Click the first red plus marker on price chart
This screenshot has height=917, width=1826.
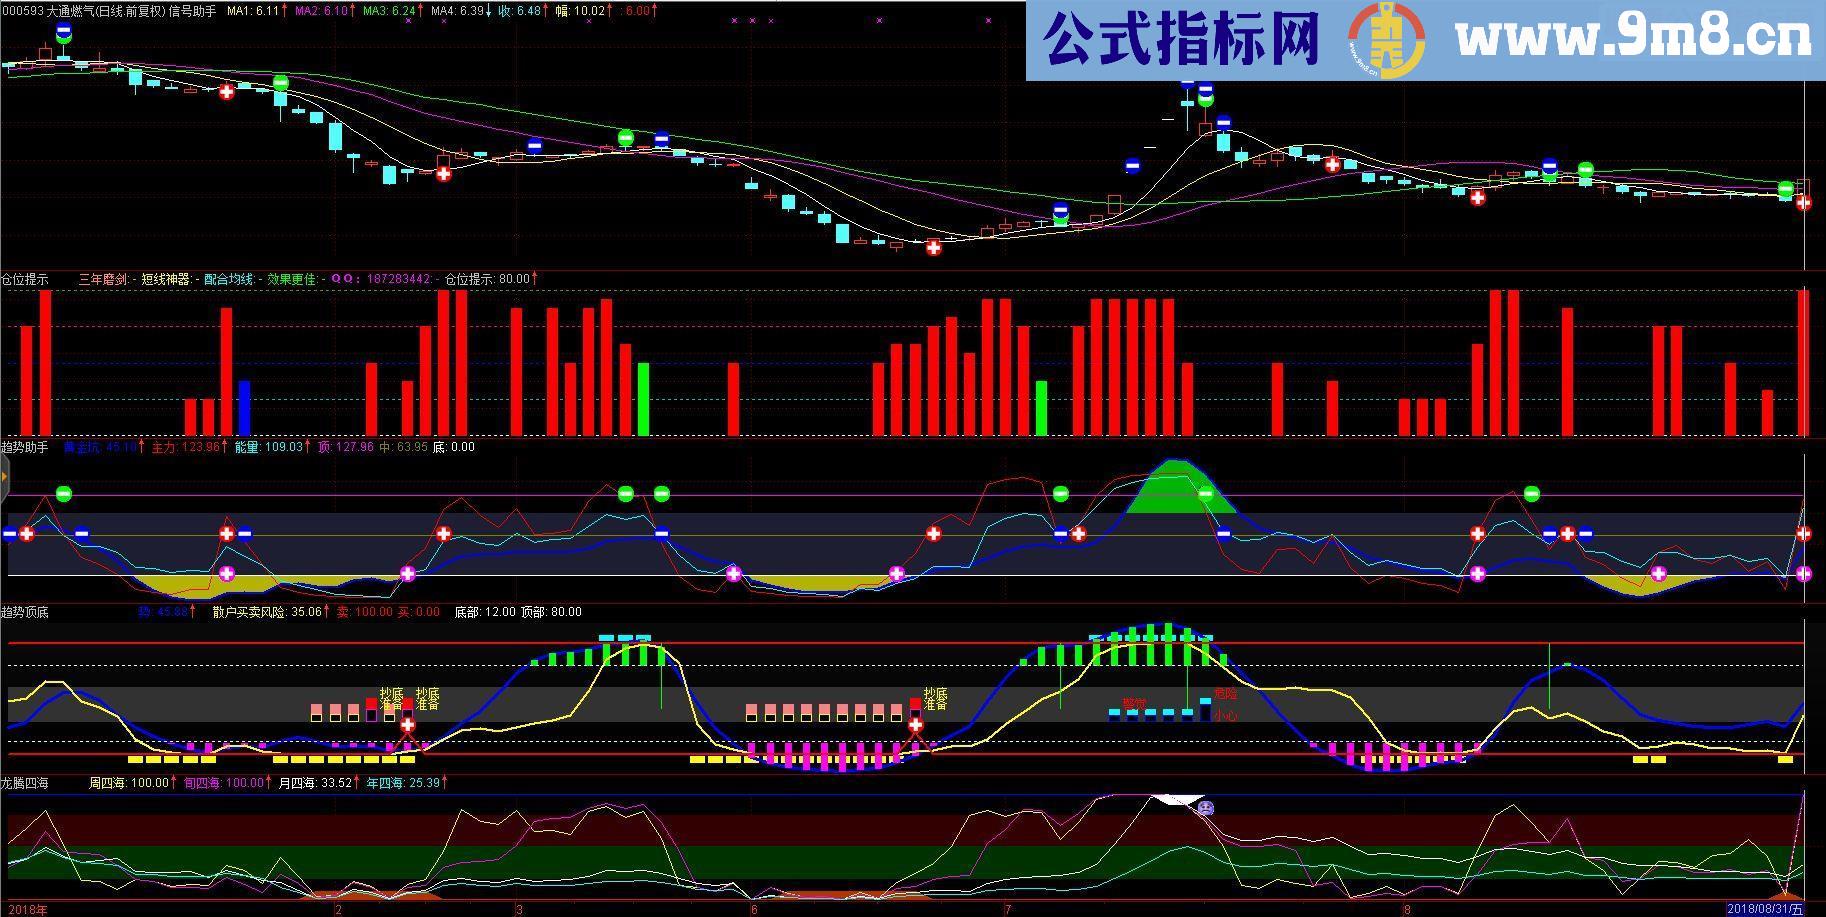(227, 92)
